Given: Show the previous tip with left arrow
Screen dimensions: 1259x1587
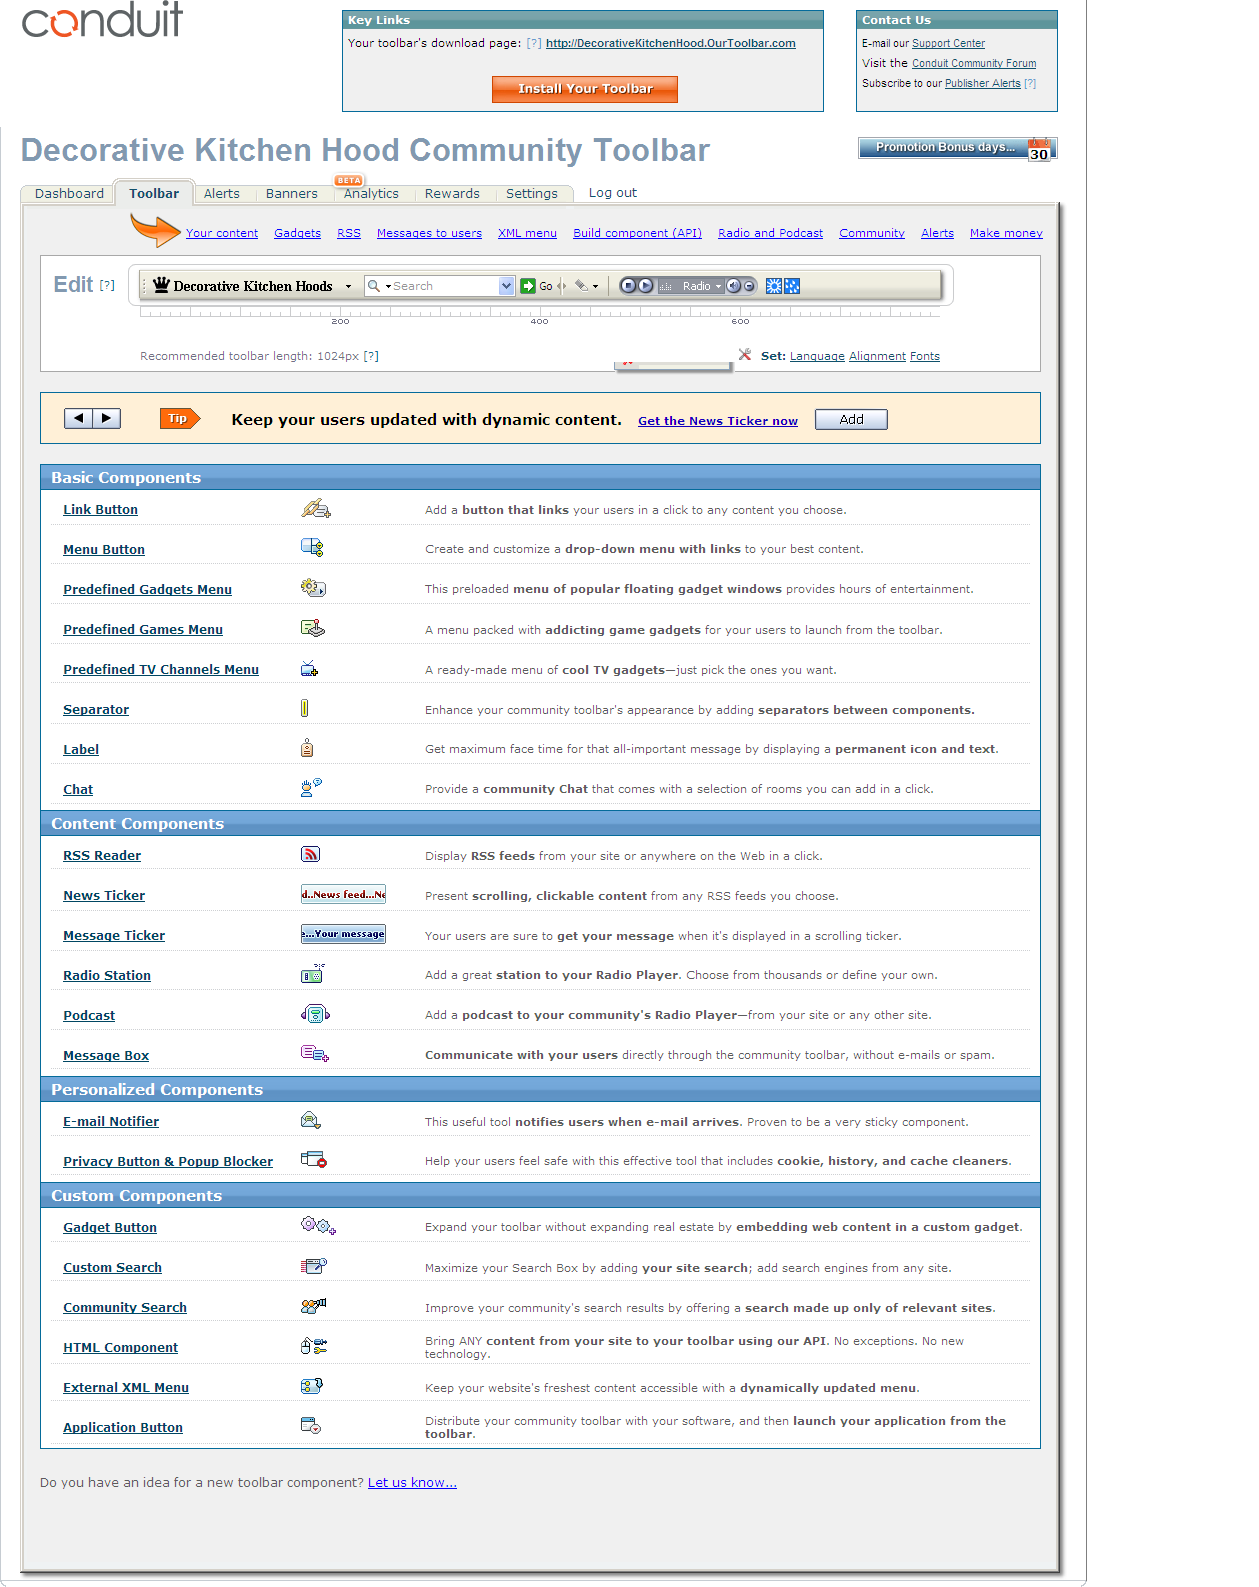Looking at the screenshot, I should (78, 419).
